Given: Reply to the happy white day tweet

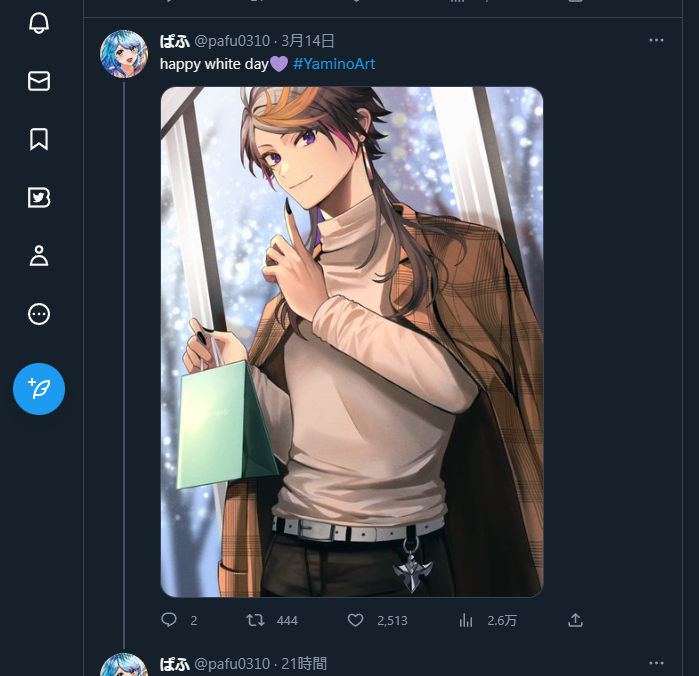Looking at the screenshot, I should point(169,620).
